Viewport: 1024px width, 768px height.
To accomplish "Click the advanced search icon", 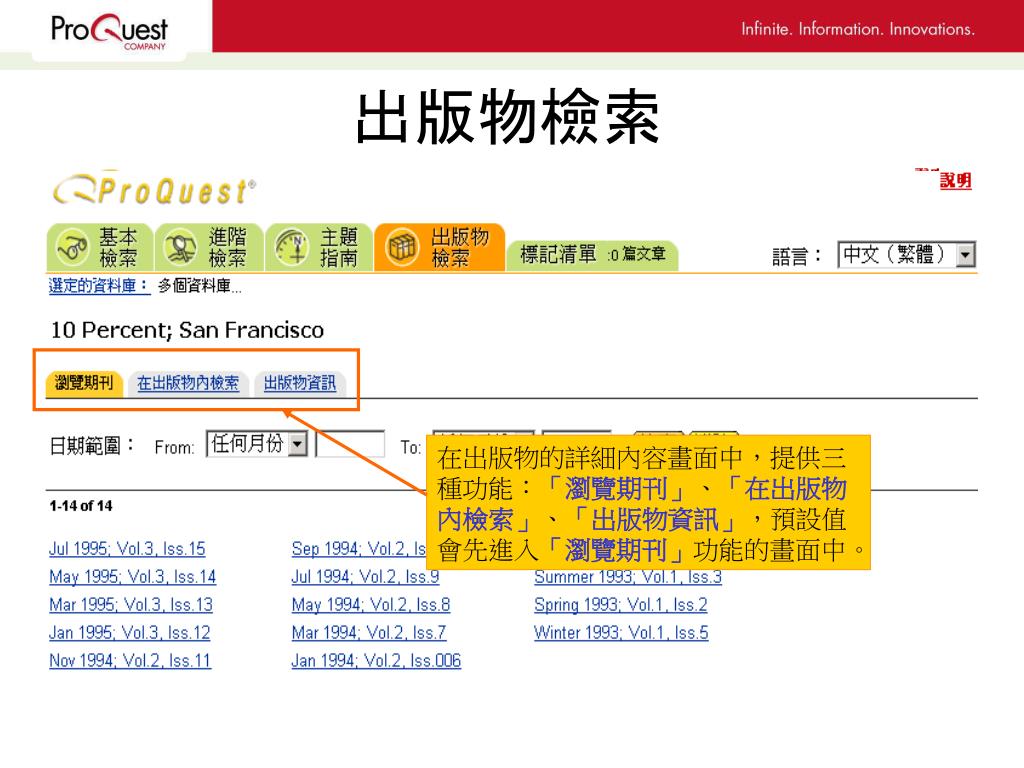I will point(180,248).
